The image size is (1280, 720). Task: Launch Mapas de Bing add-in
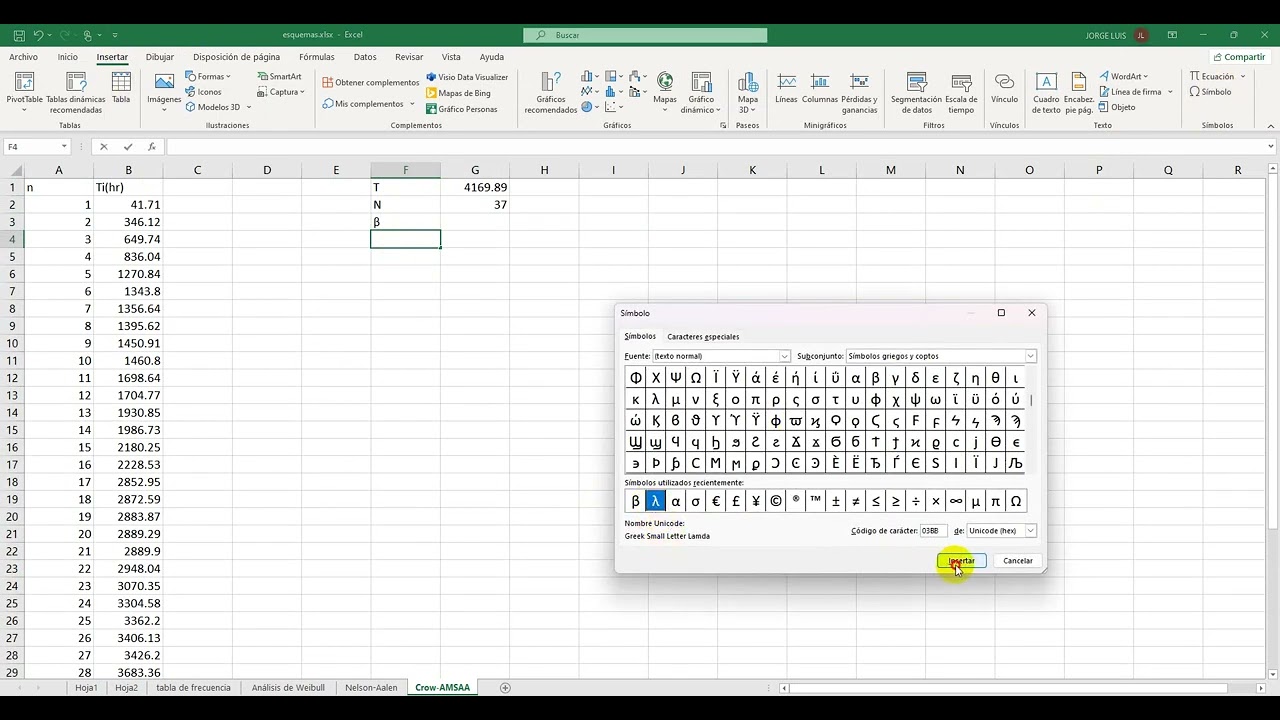click(x=459, y=93)
